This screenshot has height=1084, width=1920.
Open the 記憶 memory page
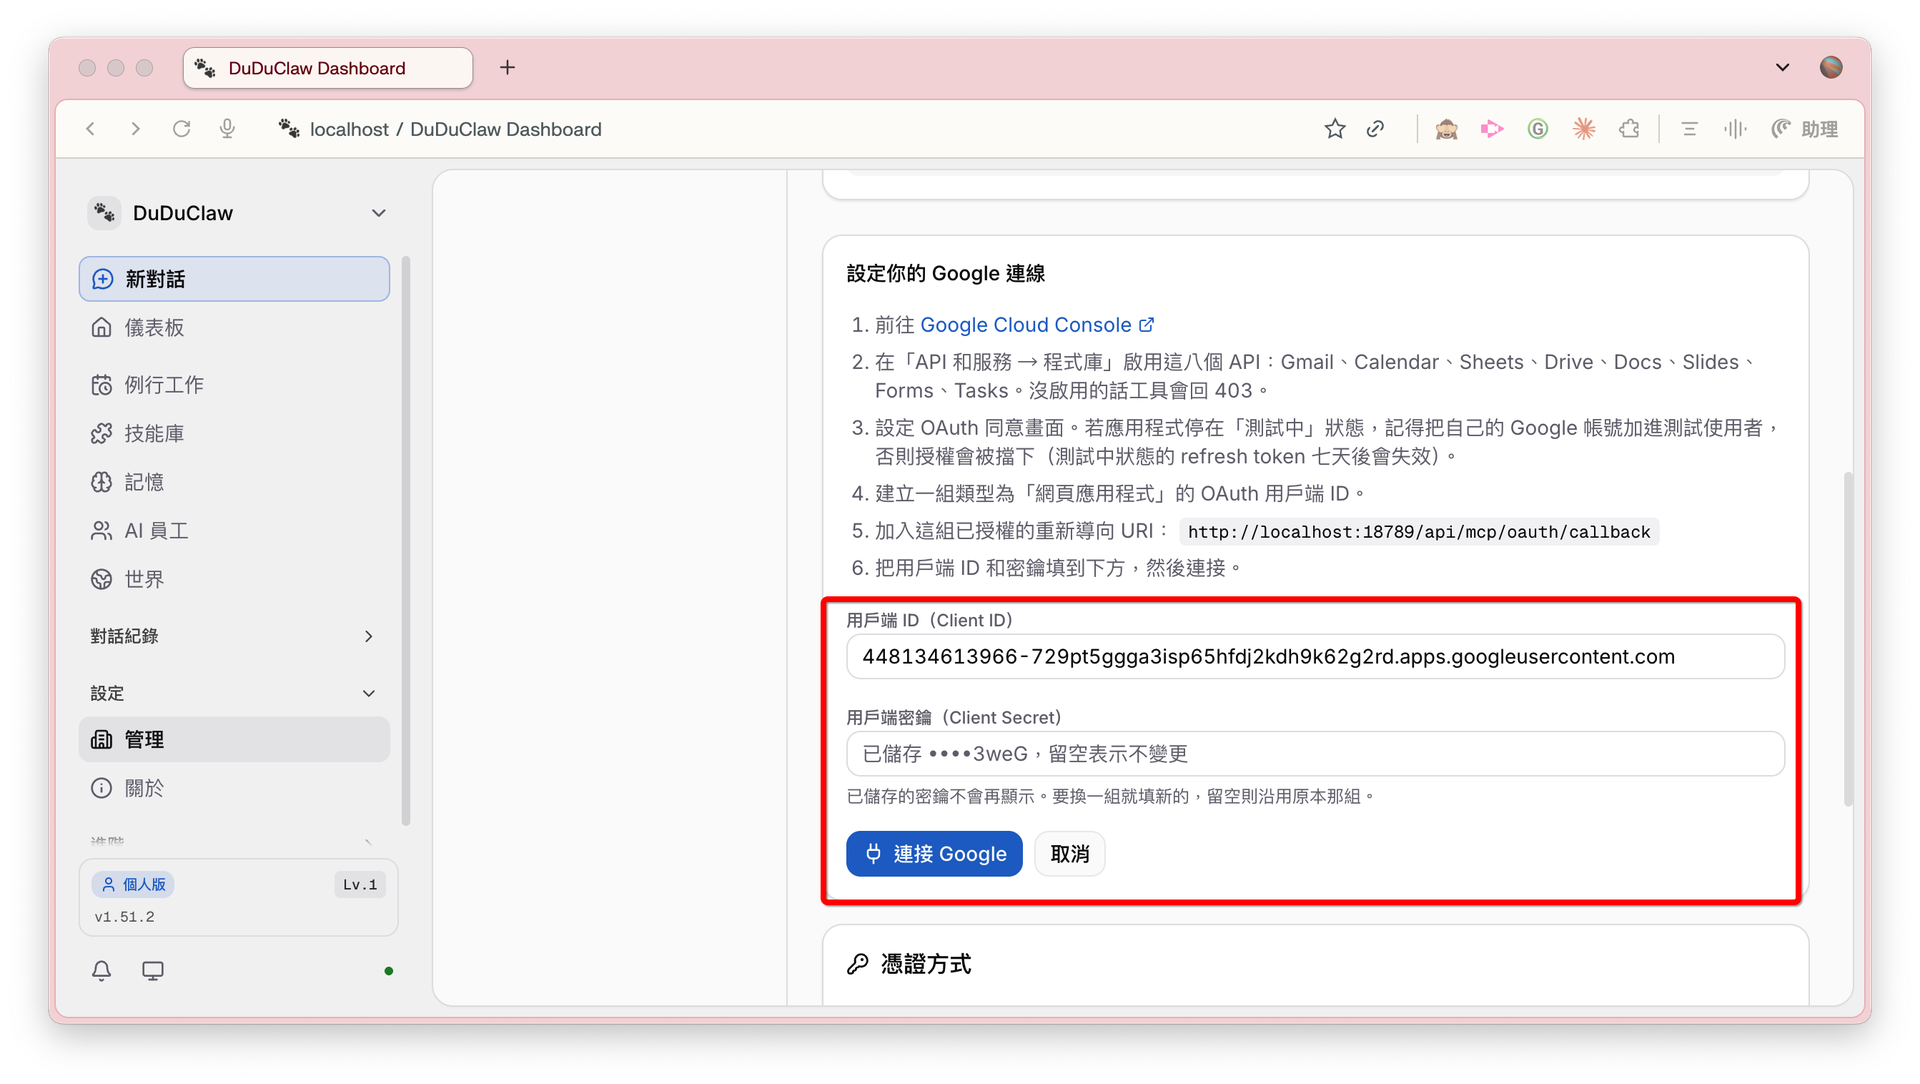coord(234,482)
